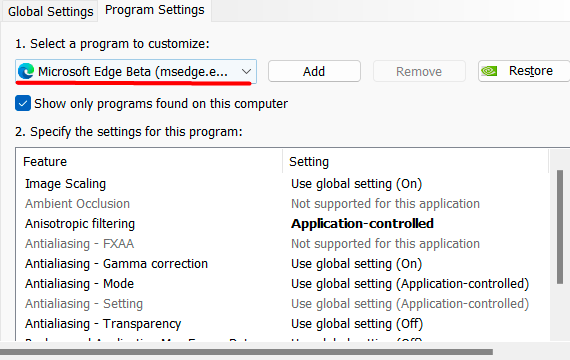
Task: Click the NVIDIA logo on Restore button
Action: tap(489, 71)
